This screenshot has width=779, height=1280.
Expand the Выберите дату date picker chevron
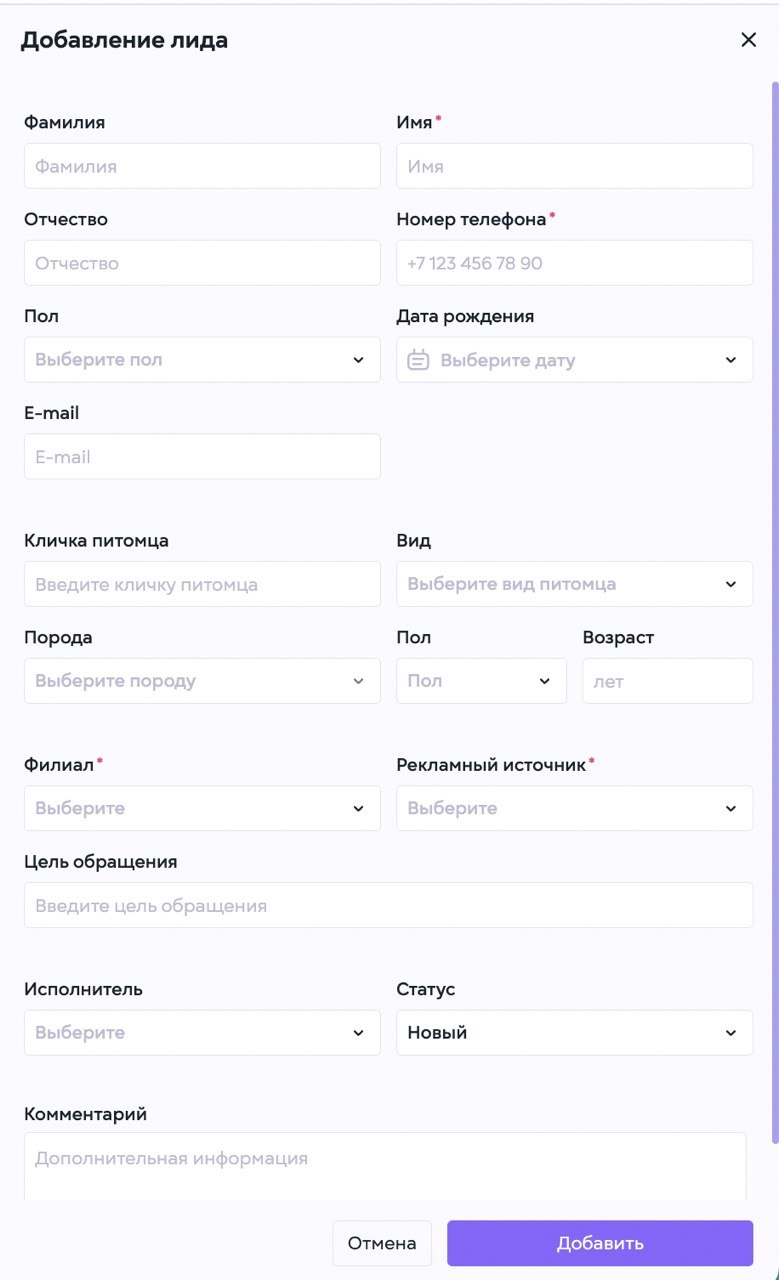point(731,360)
